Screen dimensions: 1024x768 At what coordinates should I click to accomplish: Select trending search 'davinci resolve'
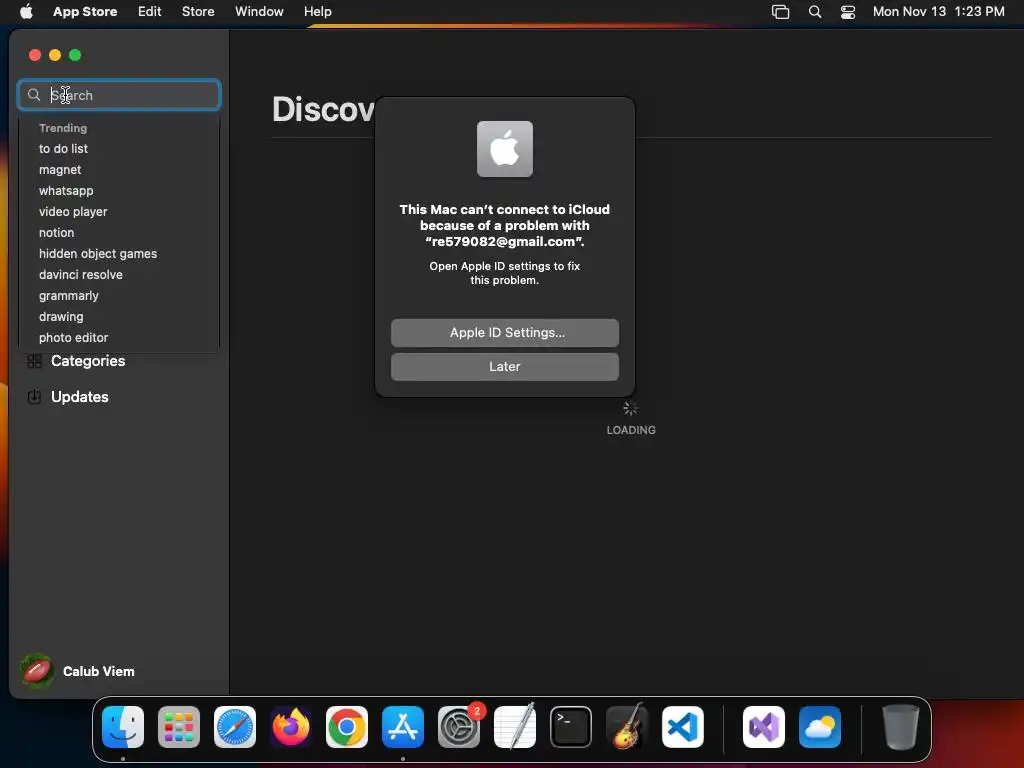(81, 275)
